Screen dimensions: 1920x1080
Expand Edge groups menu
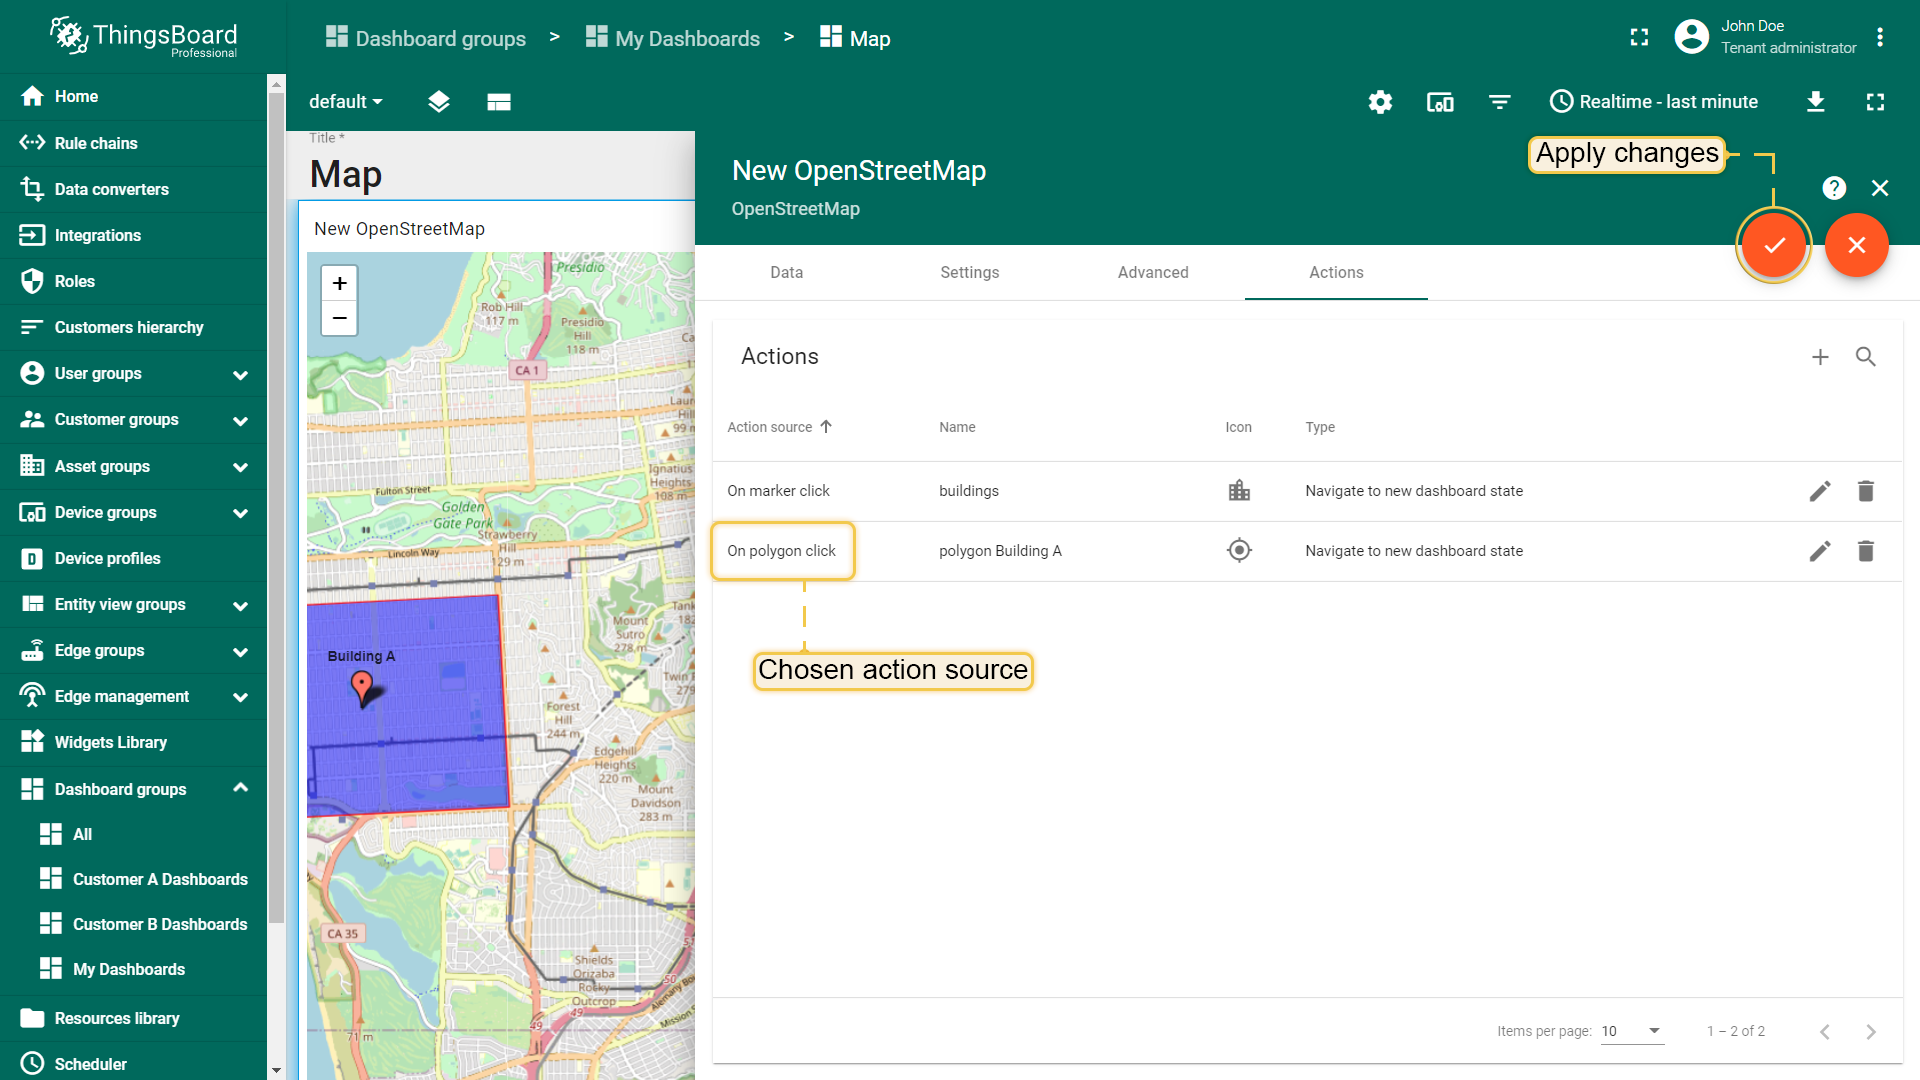click(240, 652)
